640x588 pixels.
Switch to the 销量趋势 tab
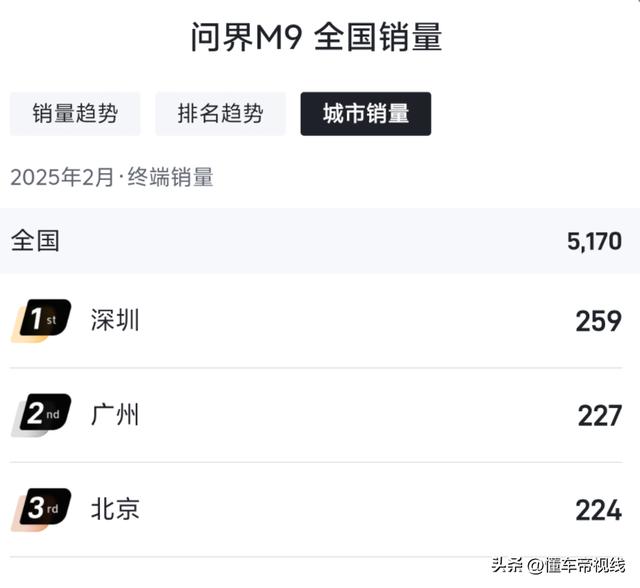75,114
